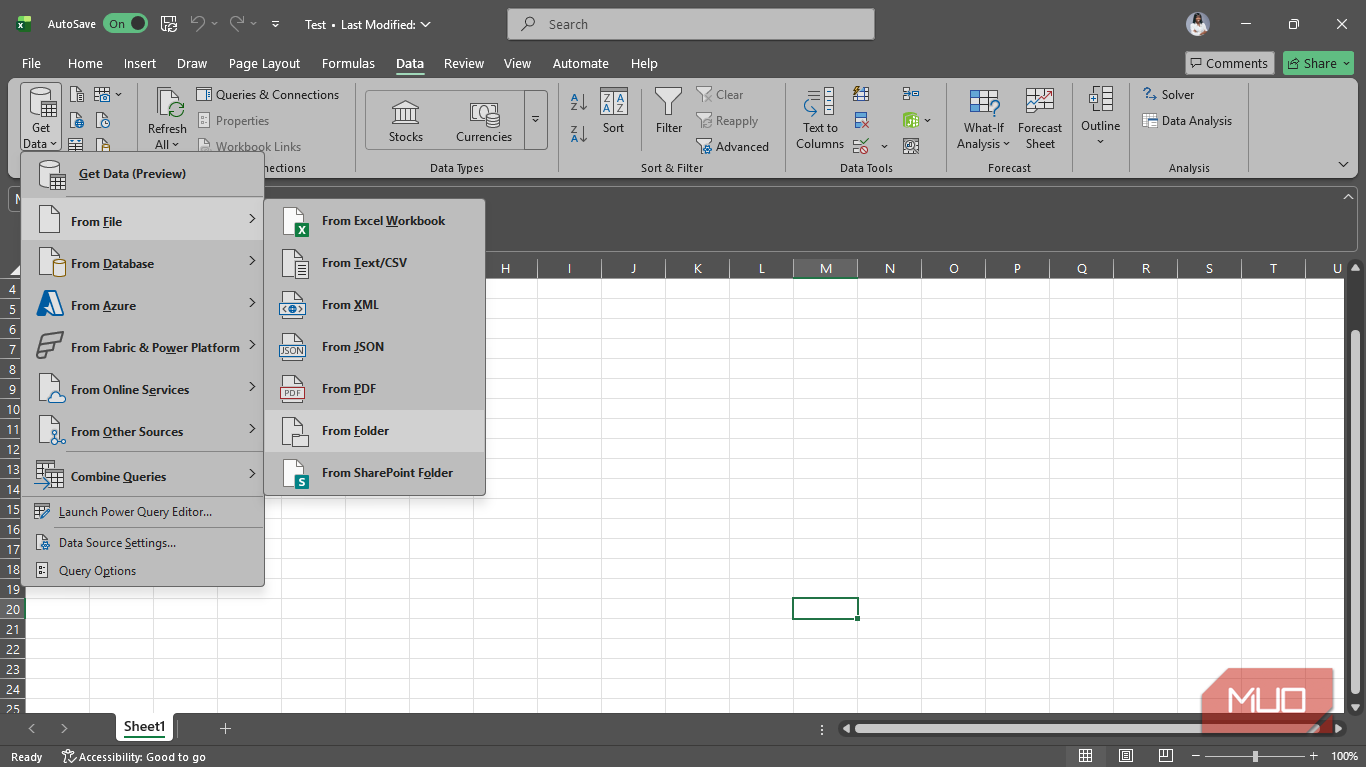The image size is (1366, 768).
Task: Expand the Combine Queries submenu
Action: click(143, 475)
